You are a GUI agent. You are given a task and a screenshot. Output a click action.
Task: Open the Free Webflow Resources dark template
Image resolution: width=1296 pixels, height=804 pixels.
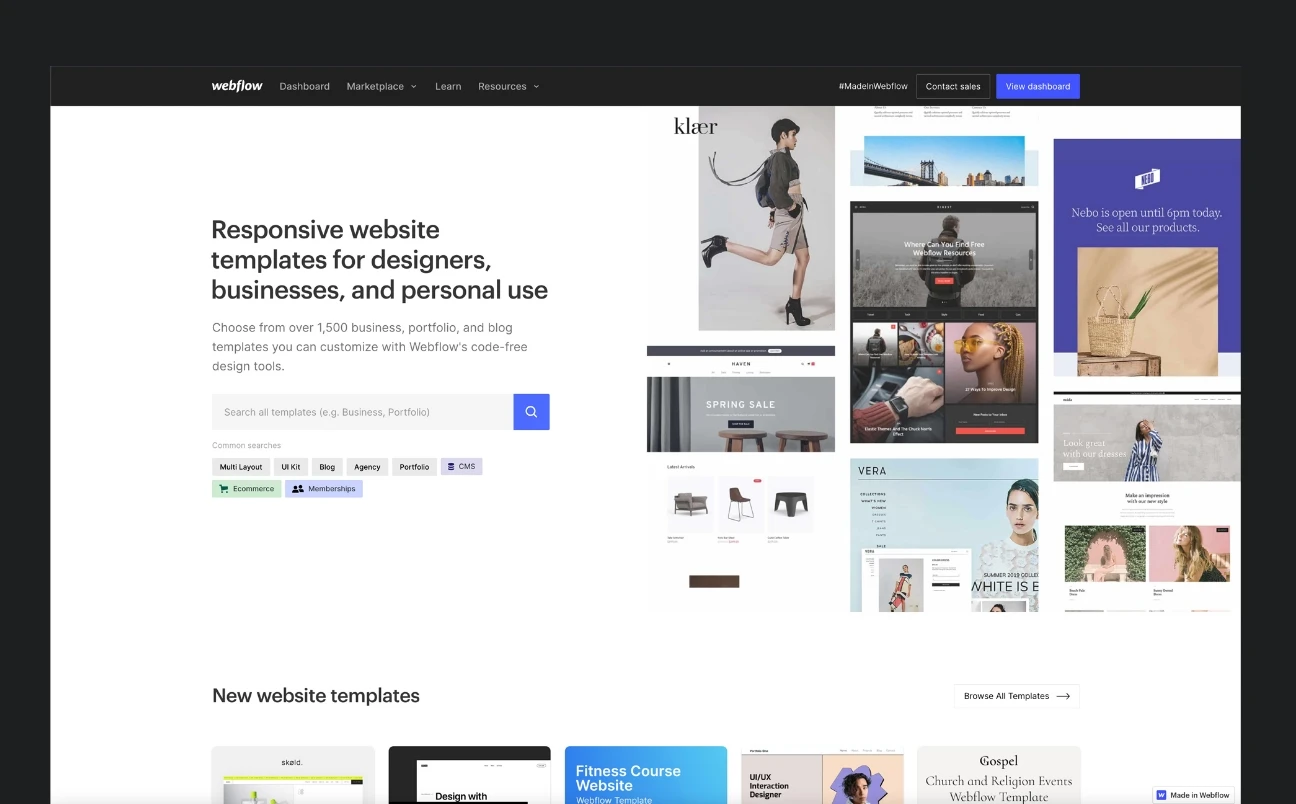point(944,322)
